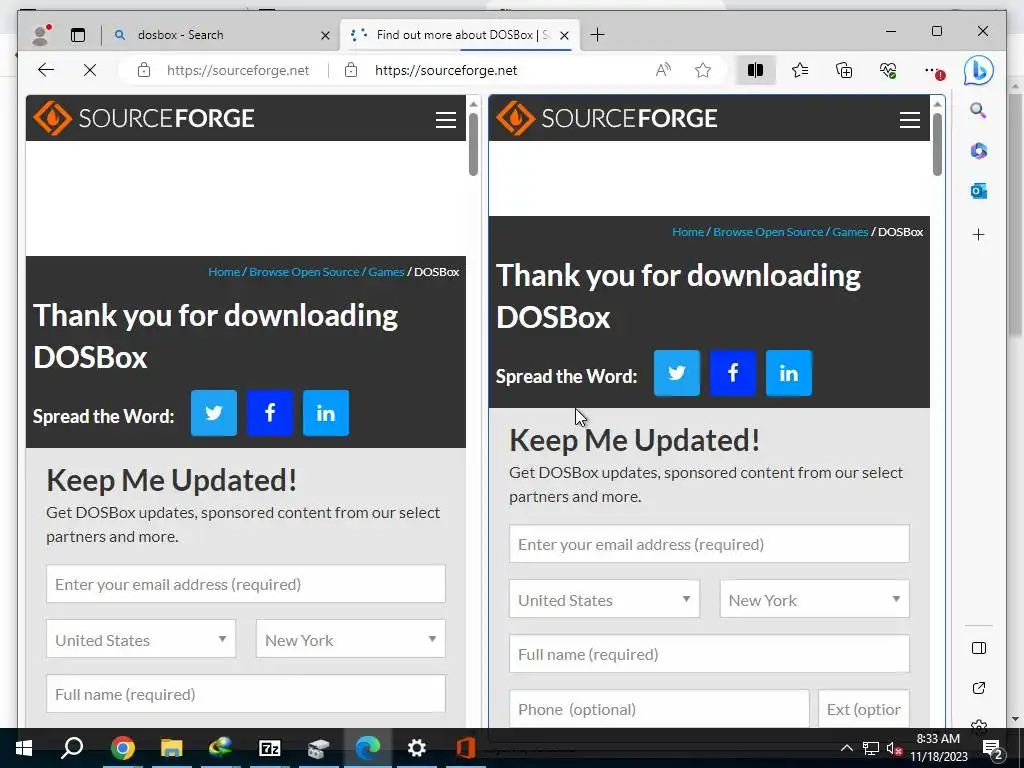1024x768 pixels.
Task: Open the Edge profile icon
Action: [41, 35]
